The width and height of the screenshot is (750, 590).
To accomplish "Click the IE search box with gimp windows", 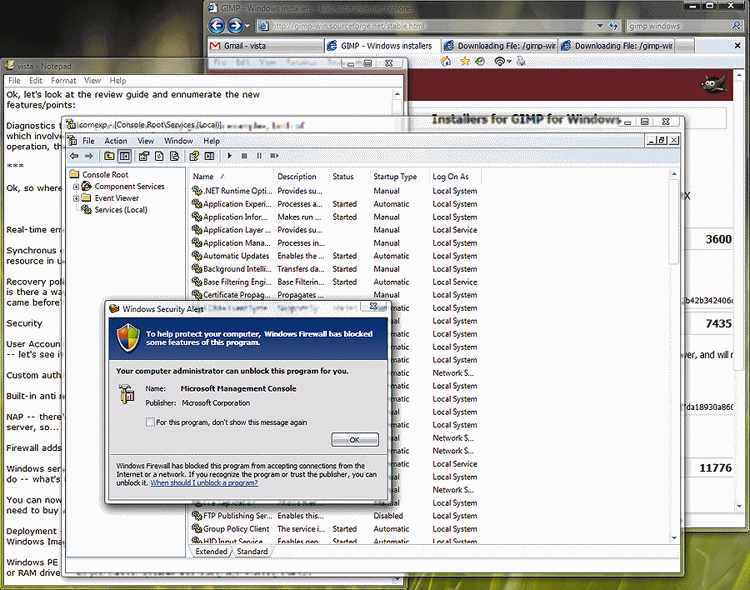I will pyautogui.click(x=678, y=26).
